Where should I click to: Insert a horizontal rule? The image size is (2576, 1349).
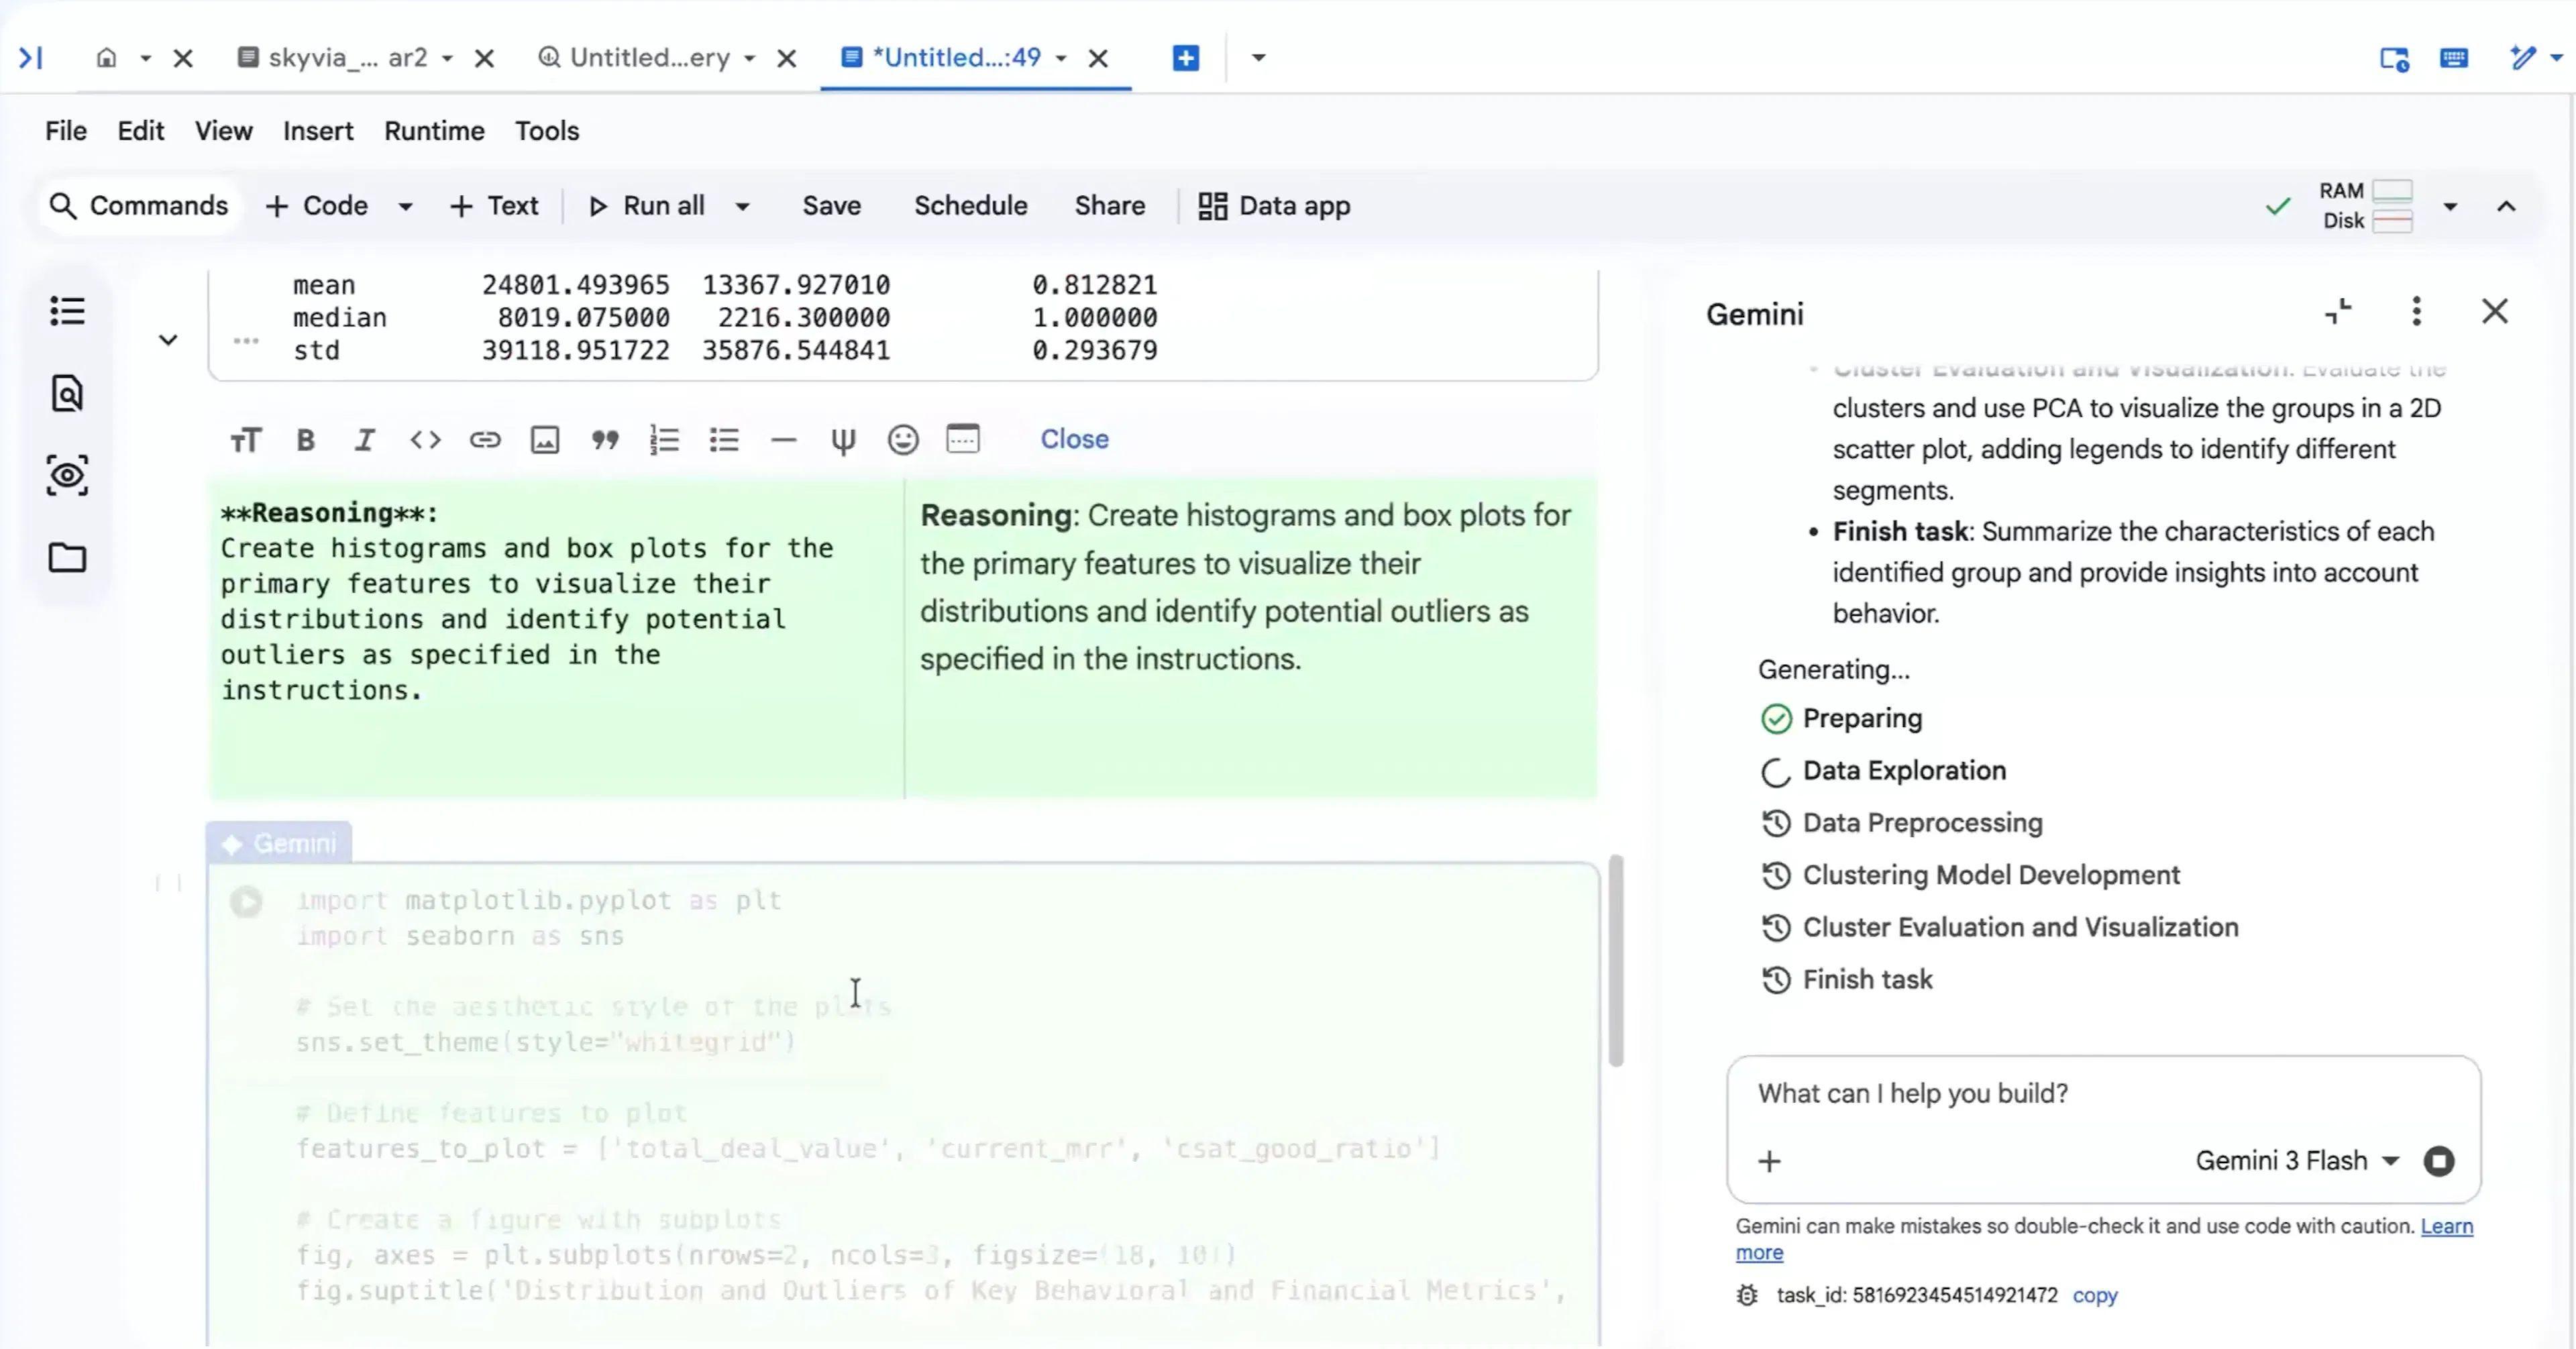click(784, 440)
